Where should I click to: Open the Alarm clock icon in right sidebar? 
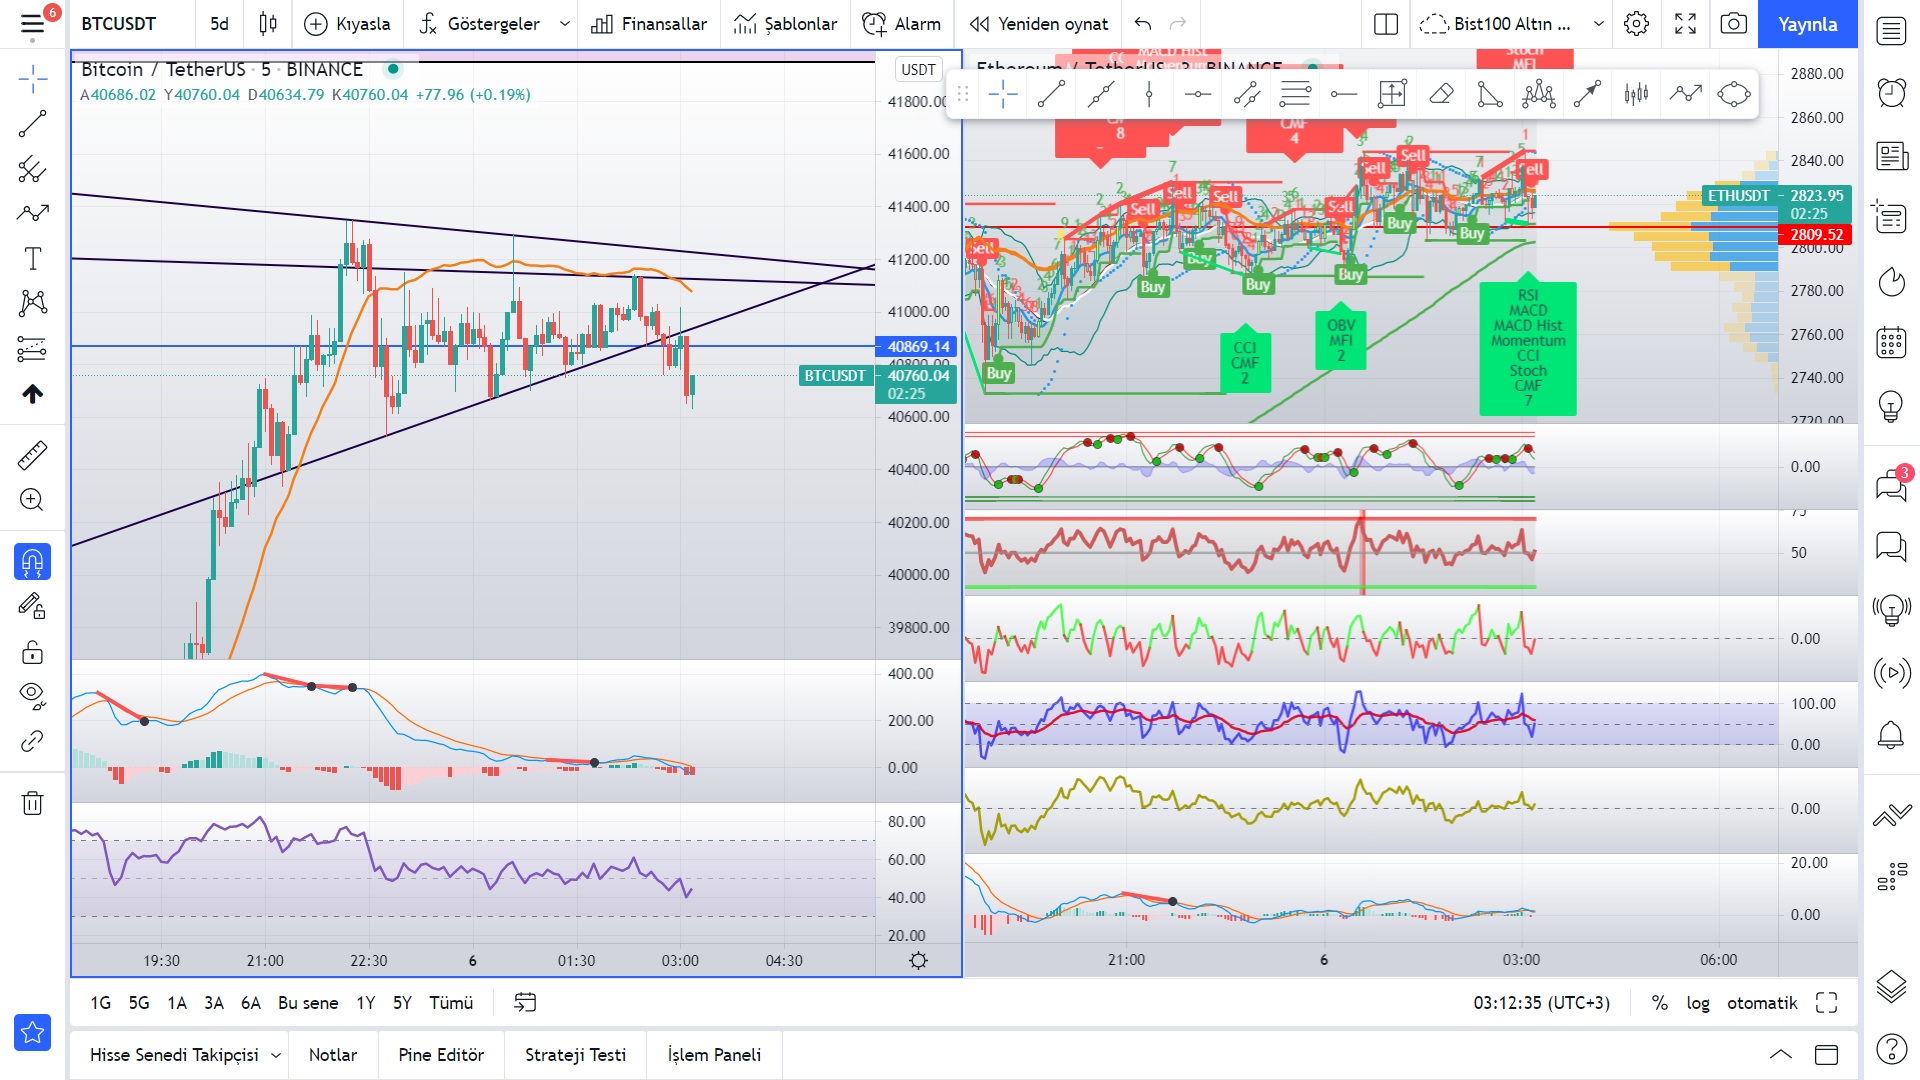coord(1891,93)
